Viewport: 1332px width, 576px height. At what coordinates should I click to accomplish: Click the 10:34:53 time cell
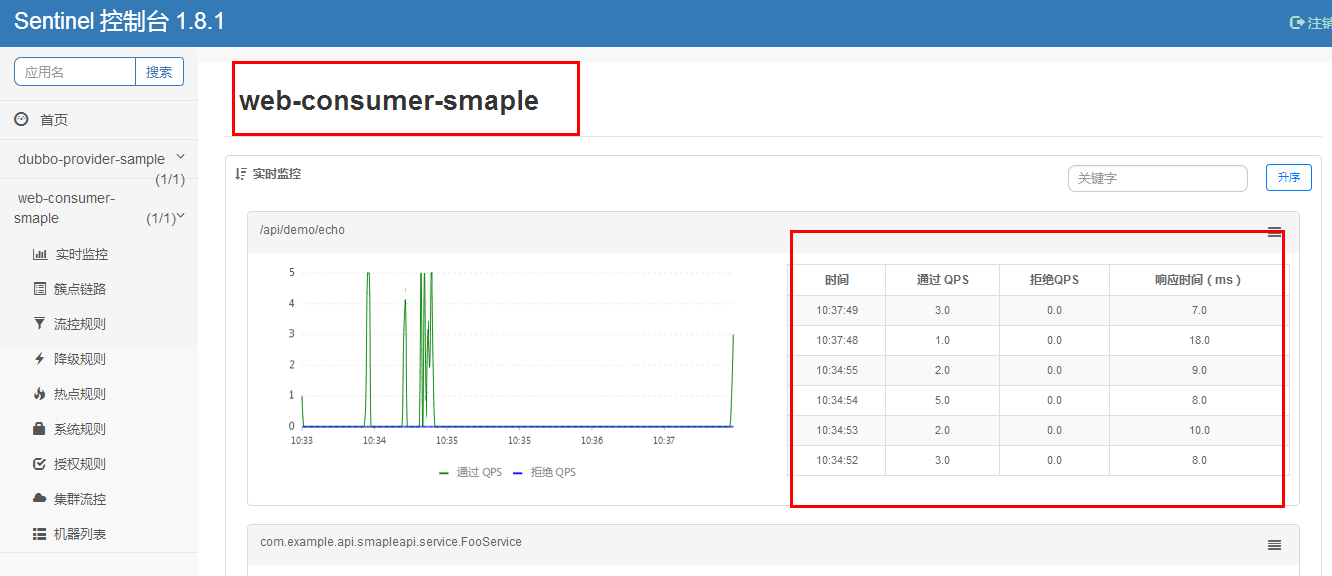click(x=837, y=430)
